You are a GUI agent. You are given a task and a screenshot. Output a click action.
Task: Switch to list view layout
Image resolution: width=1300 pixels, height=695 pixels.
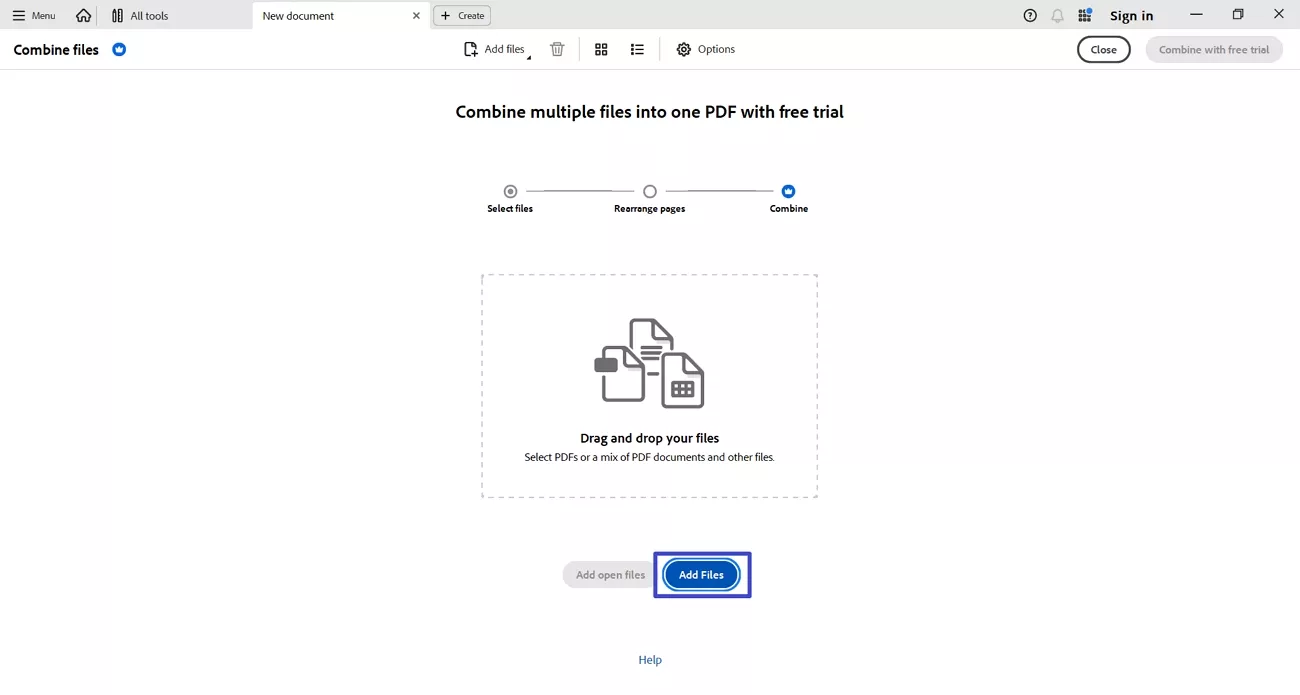click(x=637, y=49)
